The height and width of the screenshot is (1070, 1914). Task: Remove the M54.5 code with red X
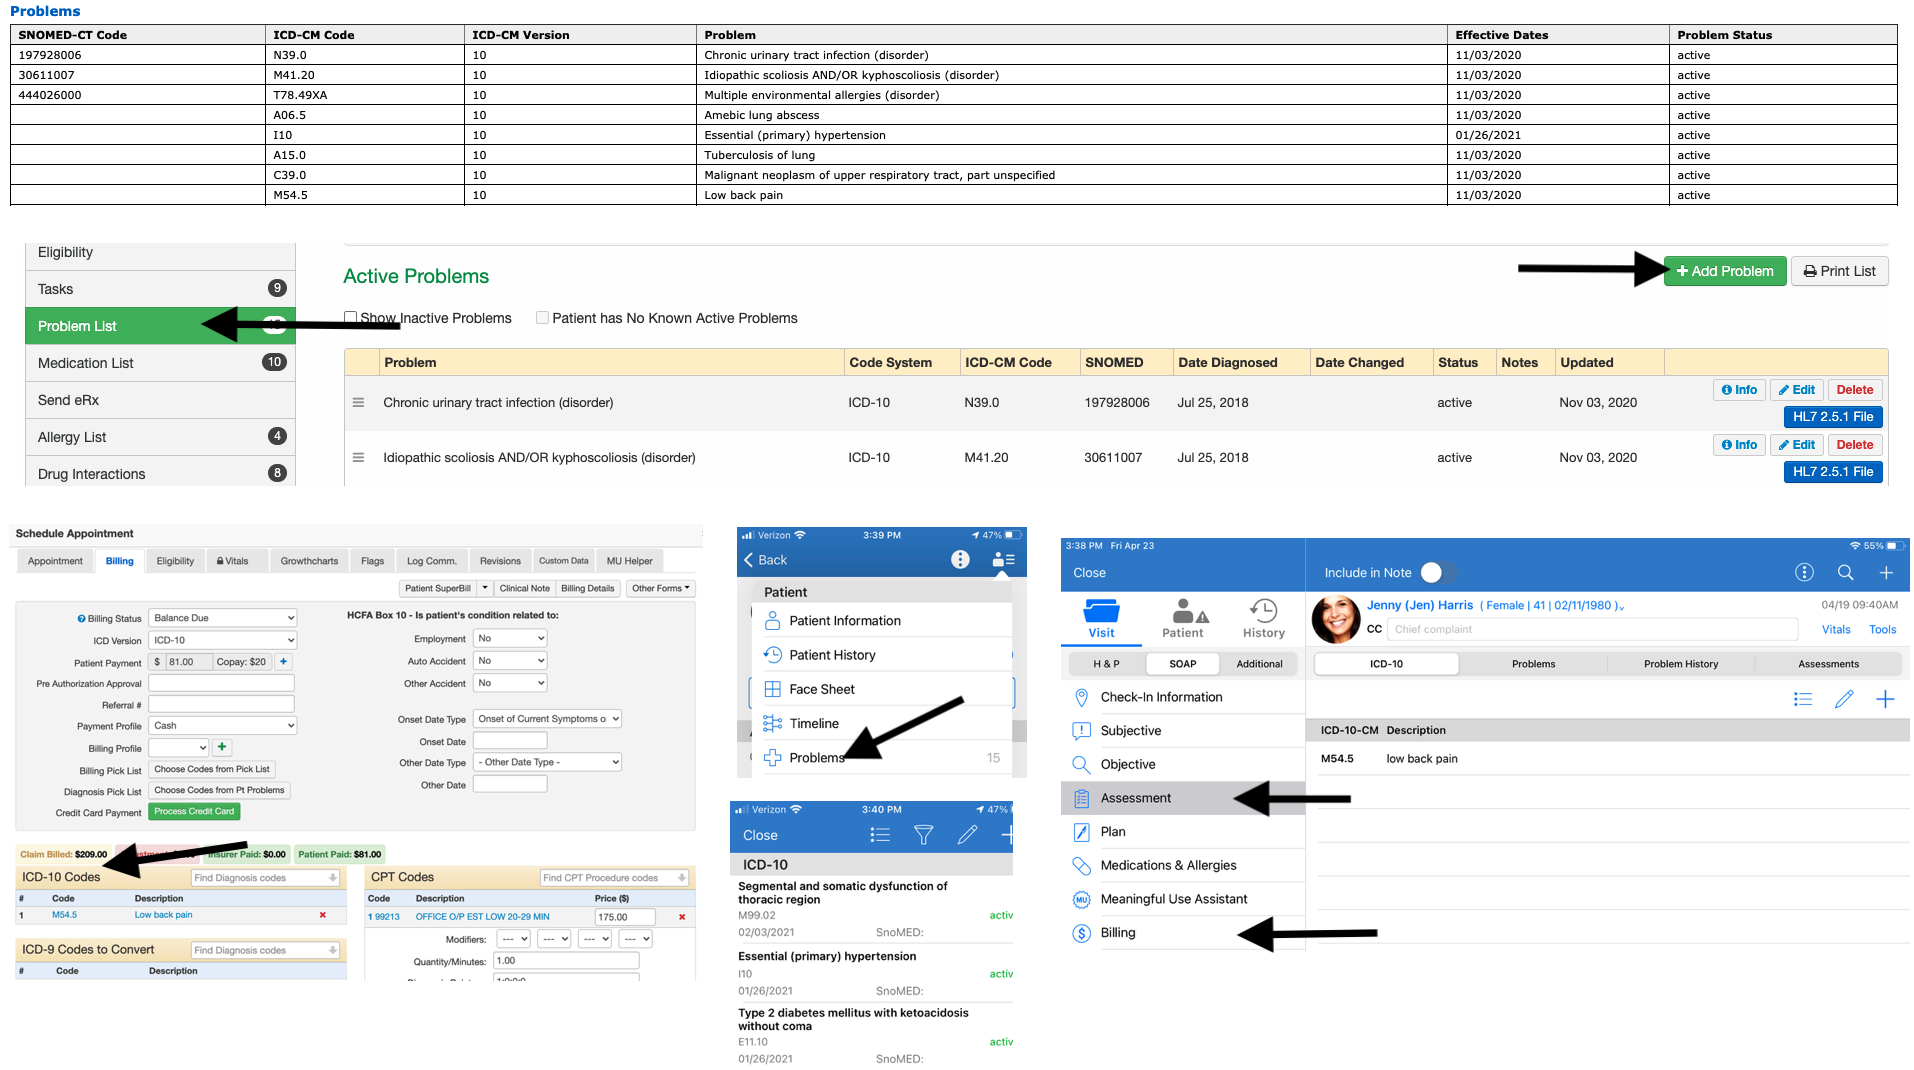click(322, 915)
